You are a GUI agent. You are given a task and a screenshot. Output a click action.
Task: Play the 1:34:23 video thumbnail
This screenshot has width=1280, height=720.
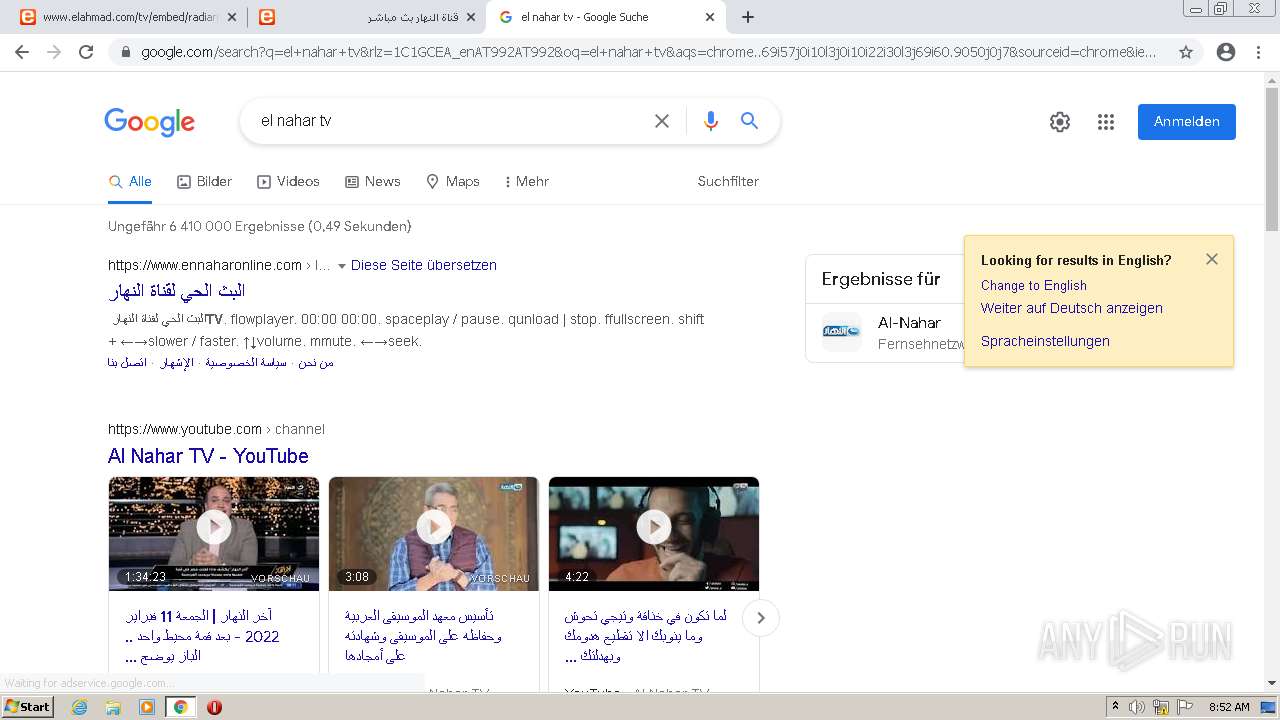point(214,534)
